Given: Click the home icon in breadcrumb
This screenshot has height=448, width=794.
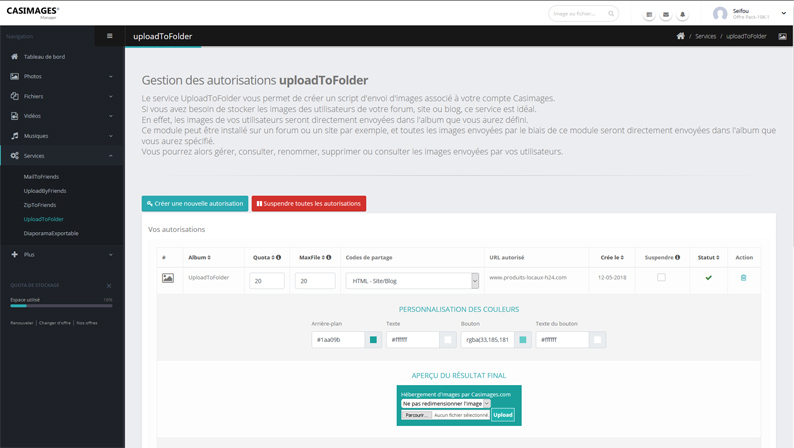Looking at the screenshot, I should tap(681, 36).
